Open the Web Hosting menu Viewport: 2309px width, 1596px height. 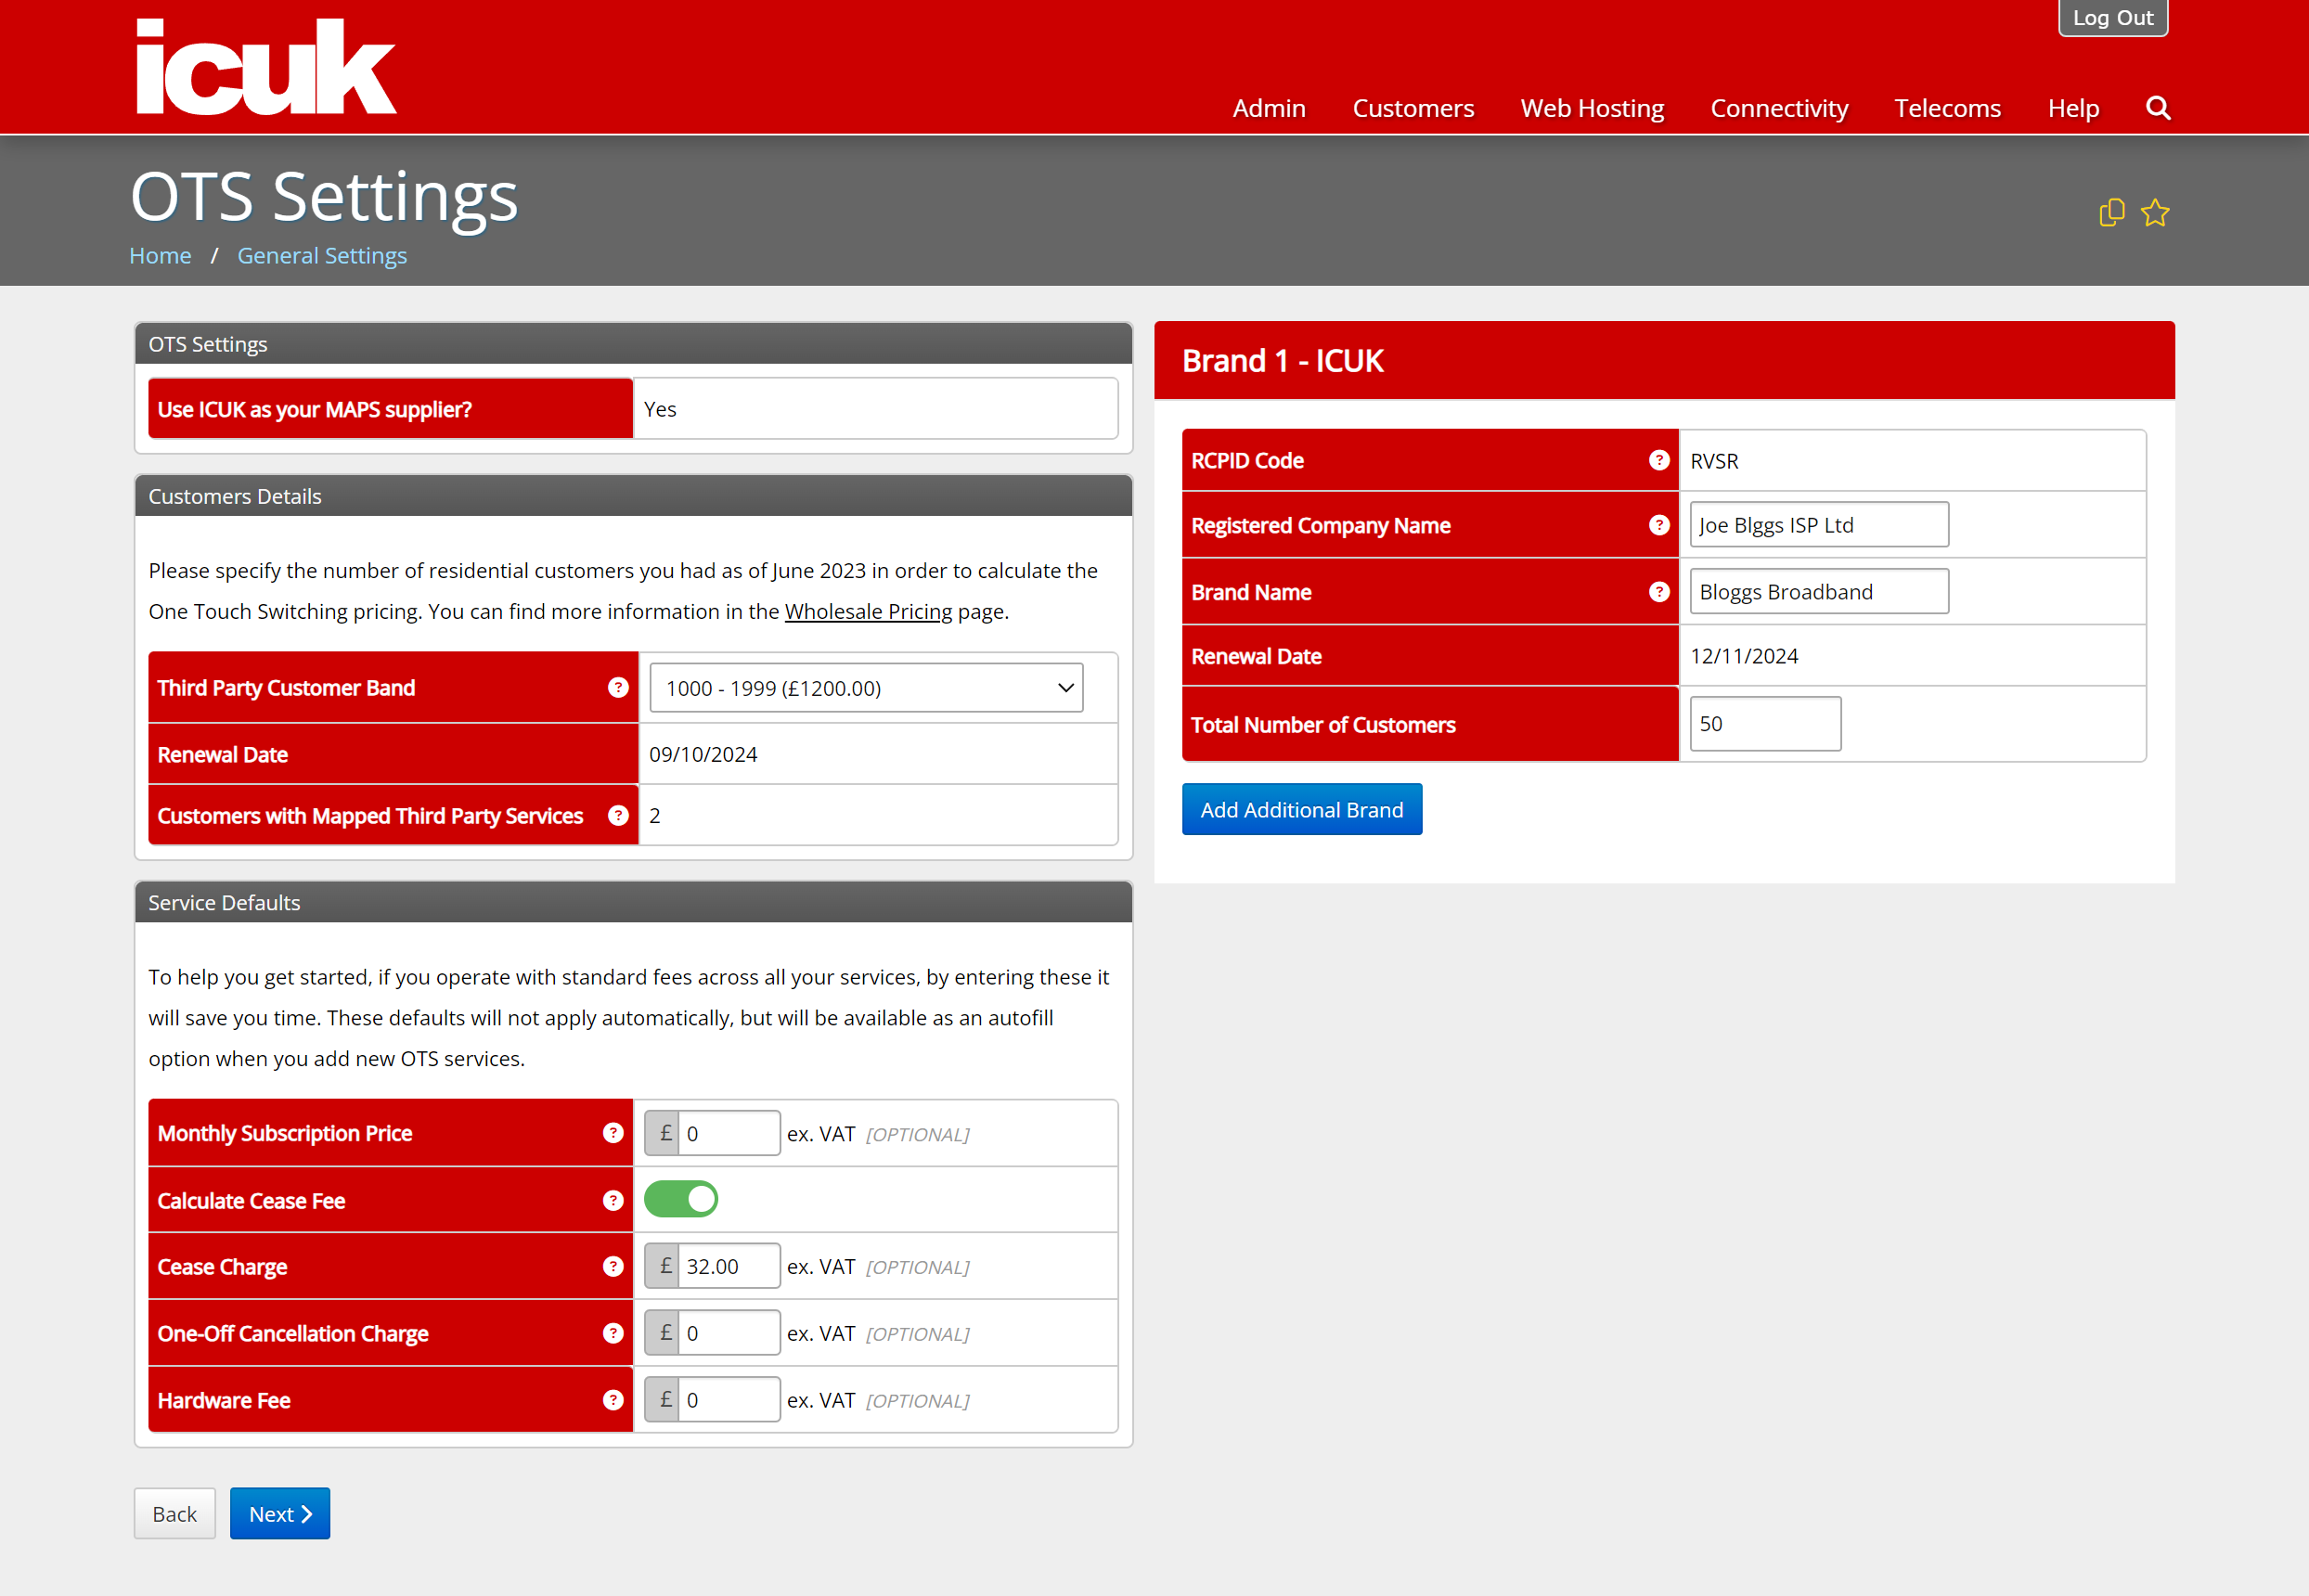(x=1592, y=108)
